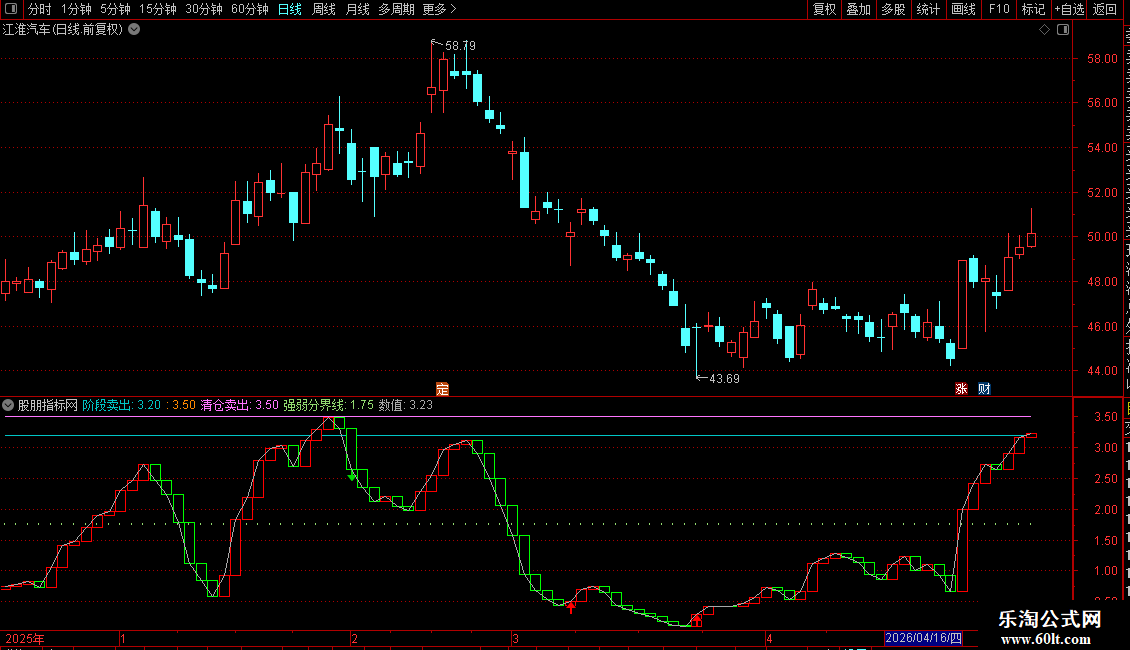Click the 统计 statistics button
Viewport: 1130px width, 650px height.
927,9
